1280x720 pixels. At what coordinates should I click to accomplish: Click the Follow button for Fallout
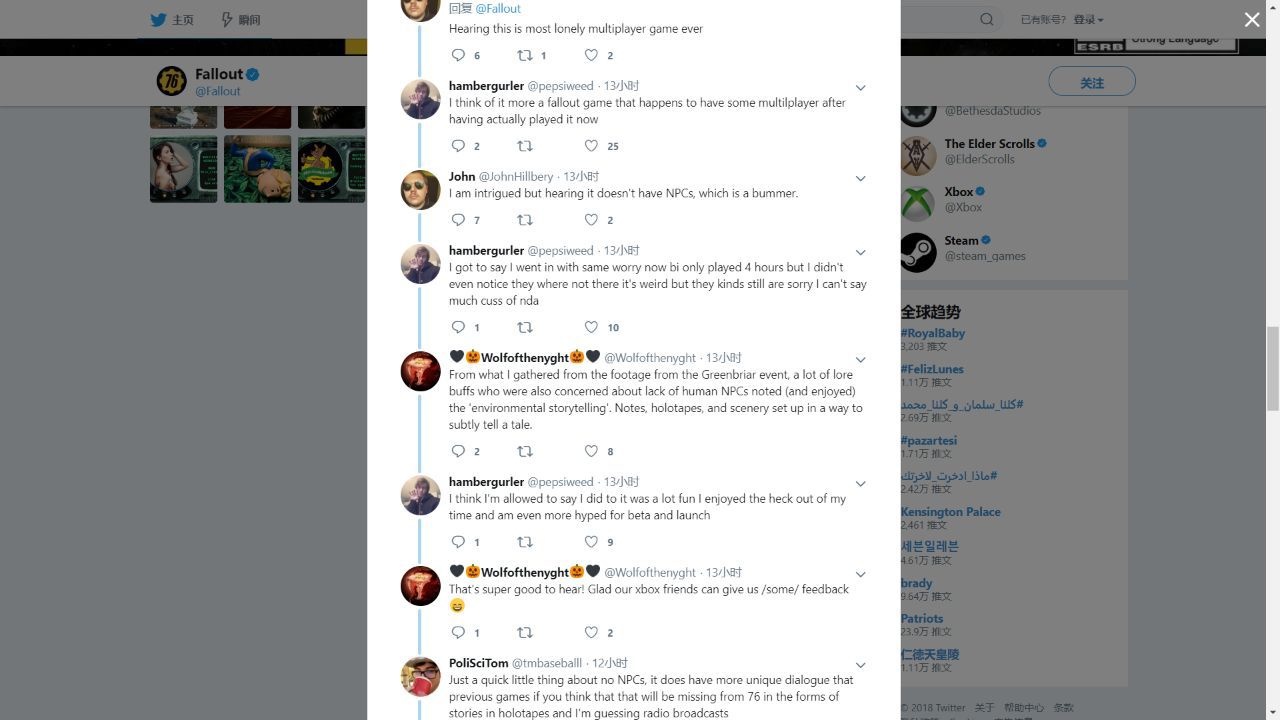click(x=1092, y=82)
